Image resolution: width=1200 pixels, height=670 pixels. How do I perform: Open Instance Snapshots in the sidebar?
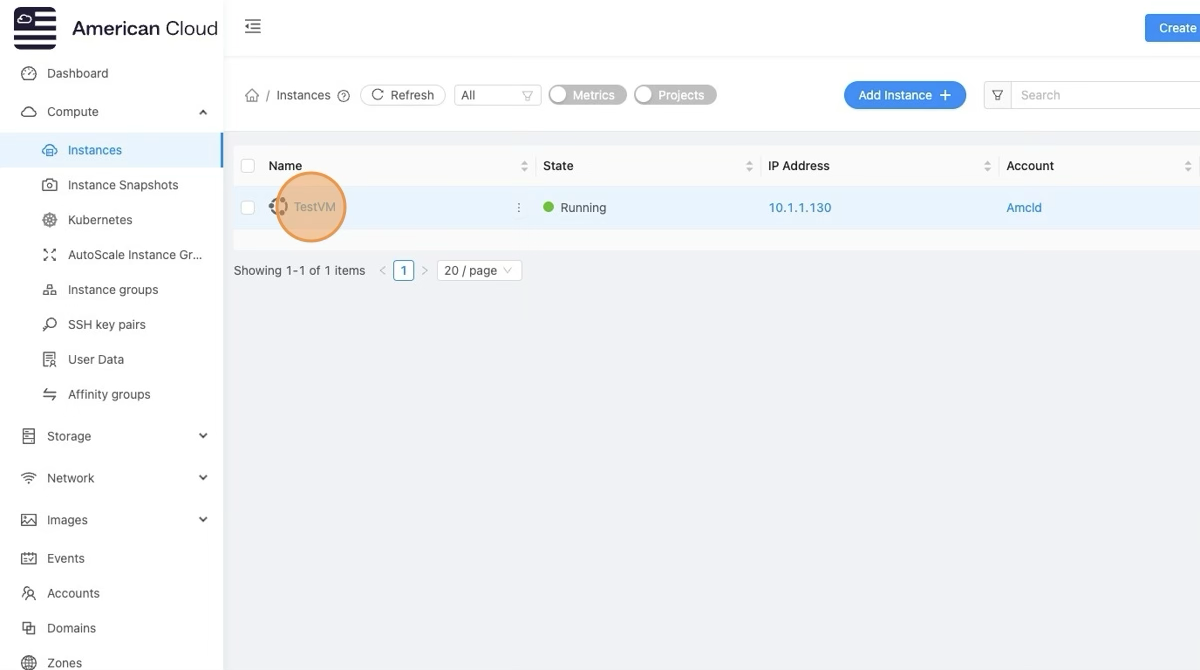point(122,185)
